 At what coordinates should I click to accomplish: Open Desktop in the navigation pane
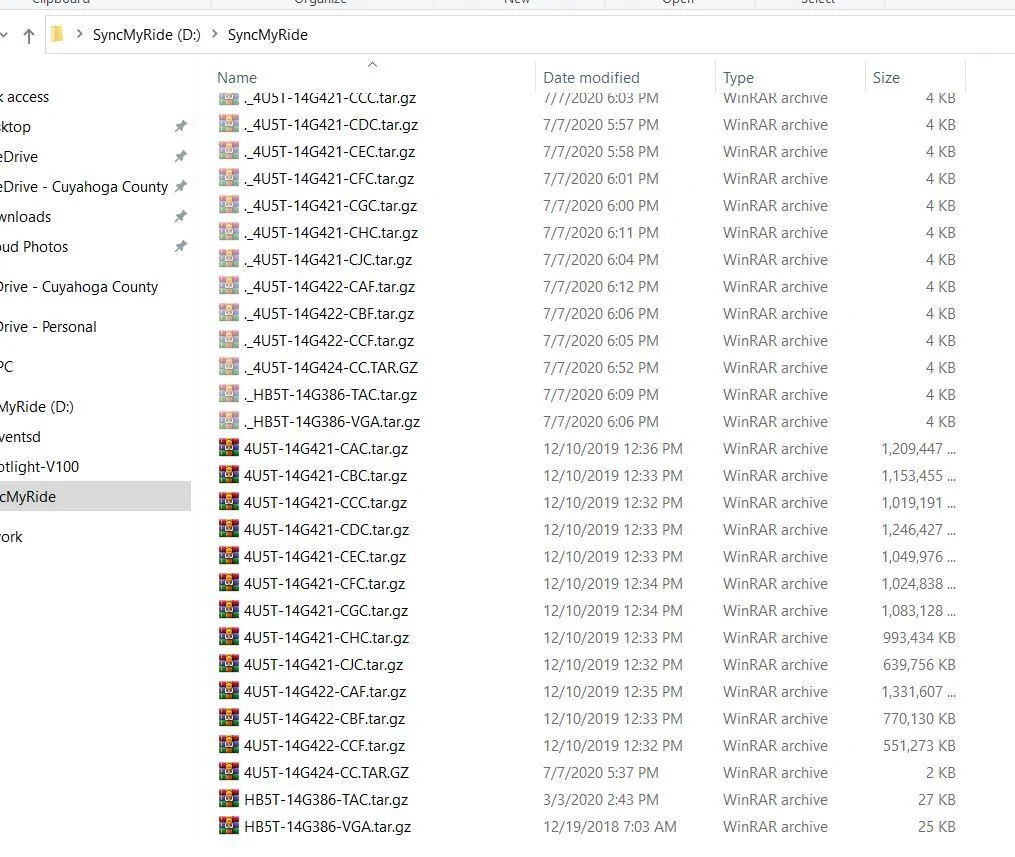pos(16,127)
